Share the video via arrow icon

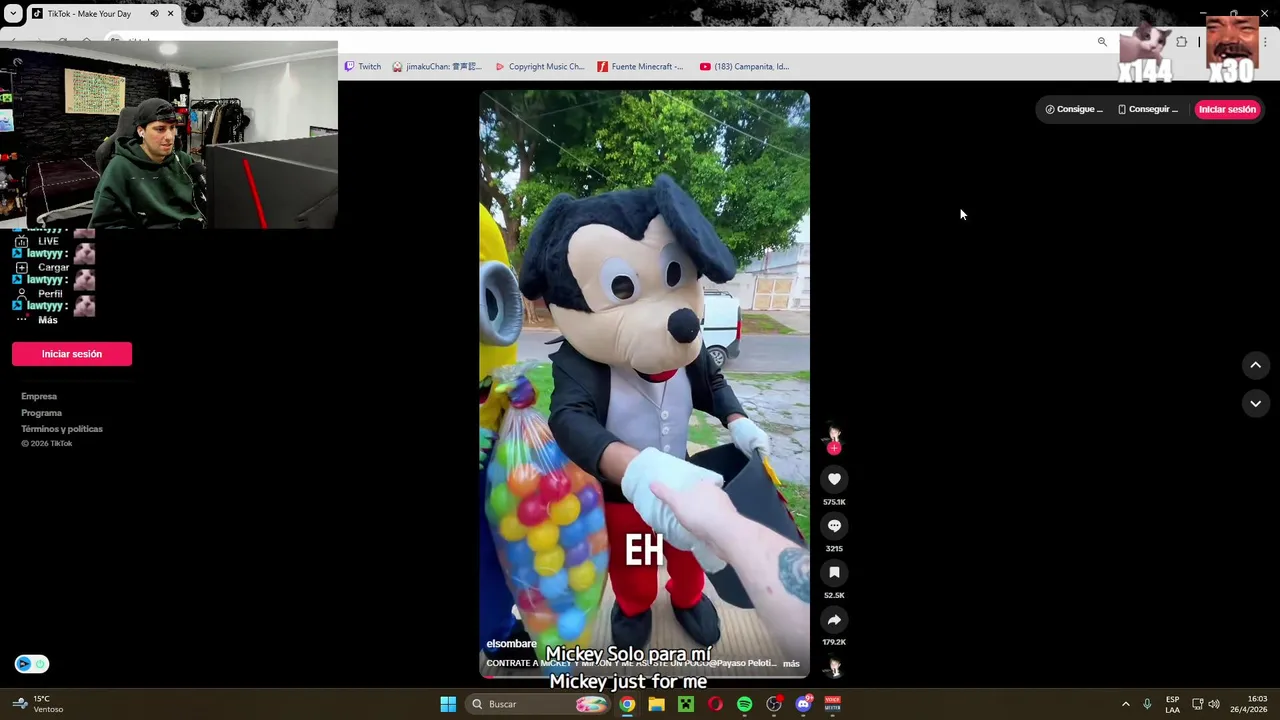(x=834, y=620)
